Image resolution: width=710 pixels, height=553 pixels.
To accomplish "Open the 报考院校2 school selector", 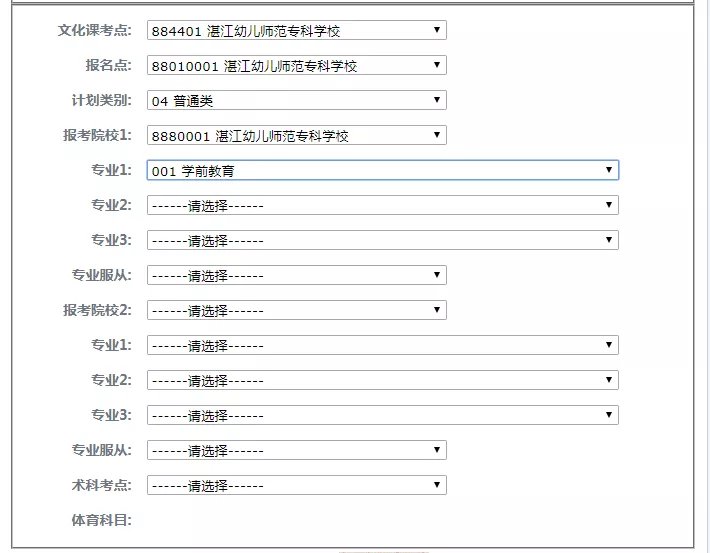I will coord(296,310).
